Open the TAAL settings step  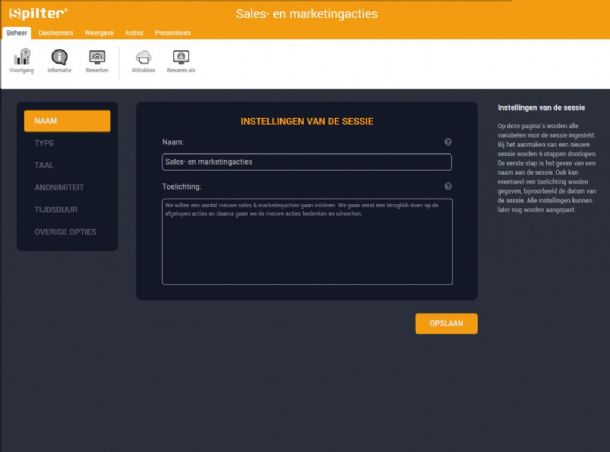(45, 165)
